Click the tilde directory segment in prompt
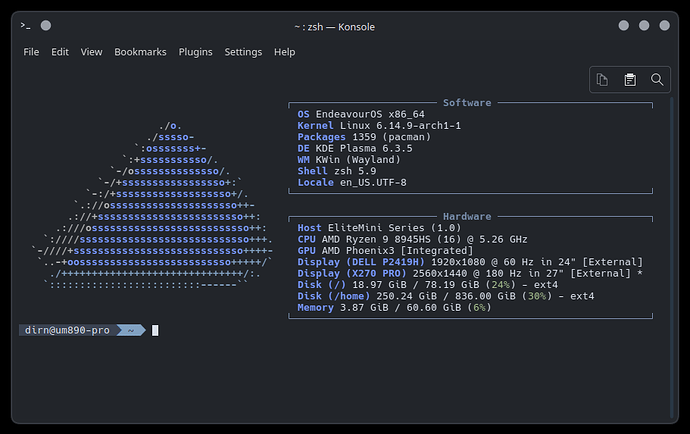 click(x=131, y=330)
